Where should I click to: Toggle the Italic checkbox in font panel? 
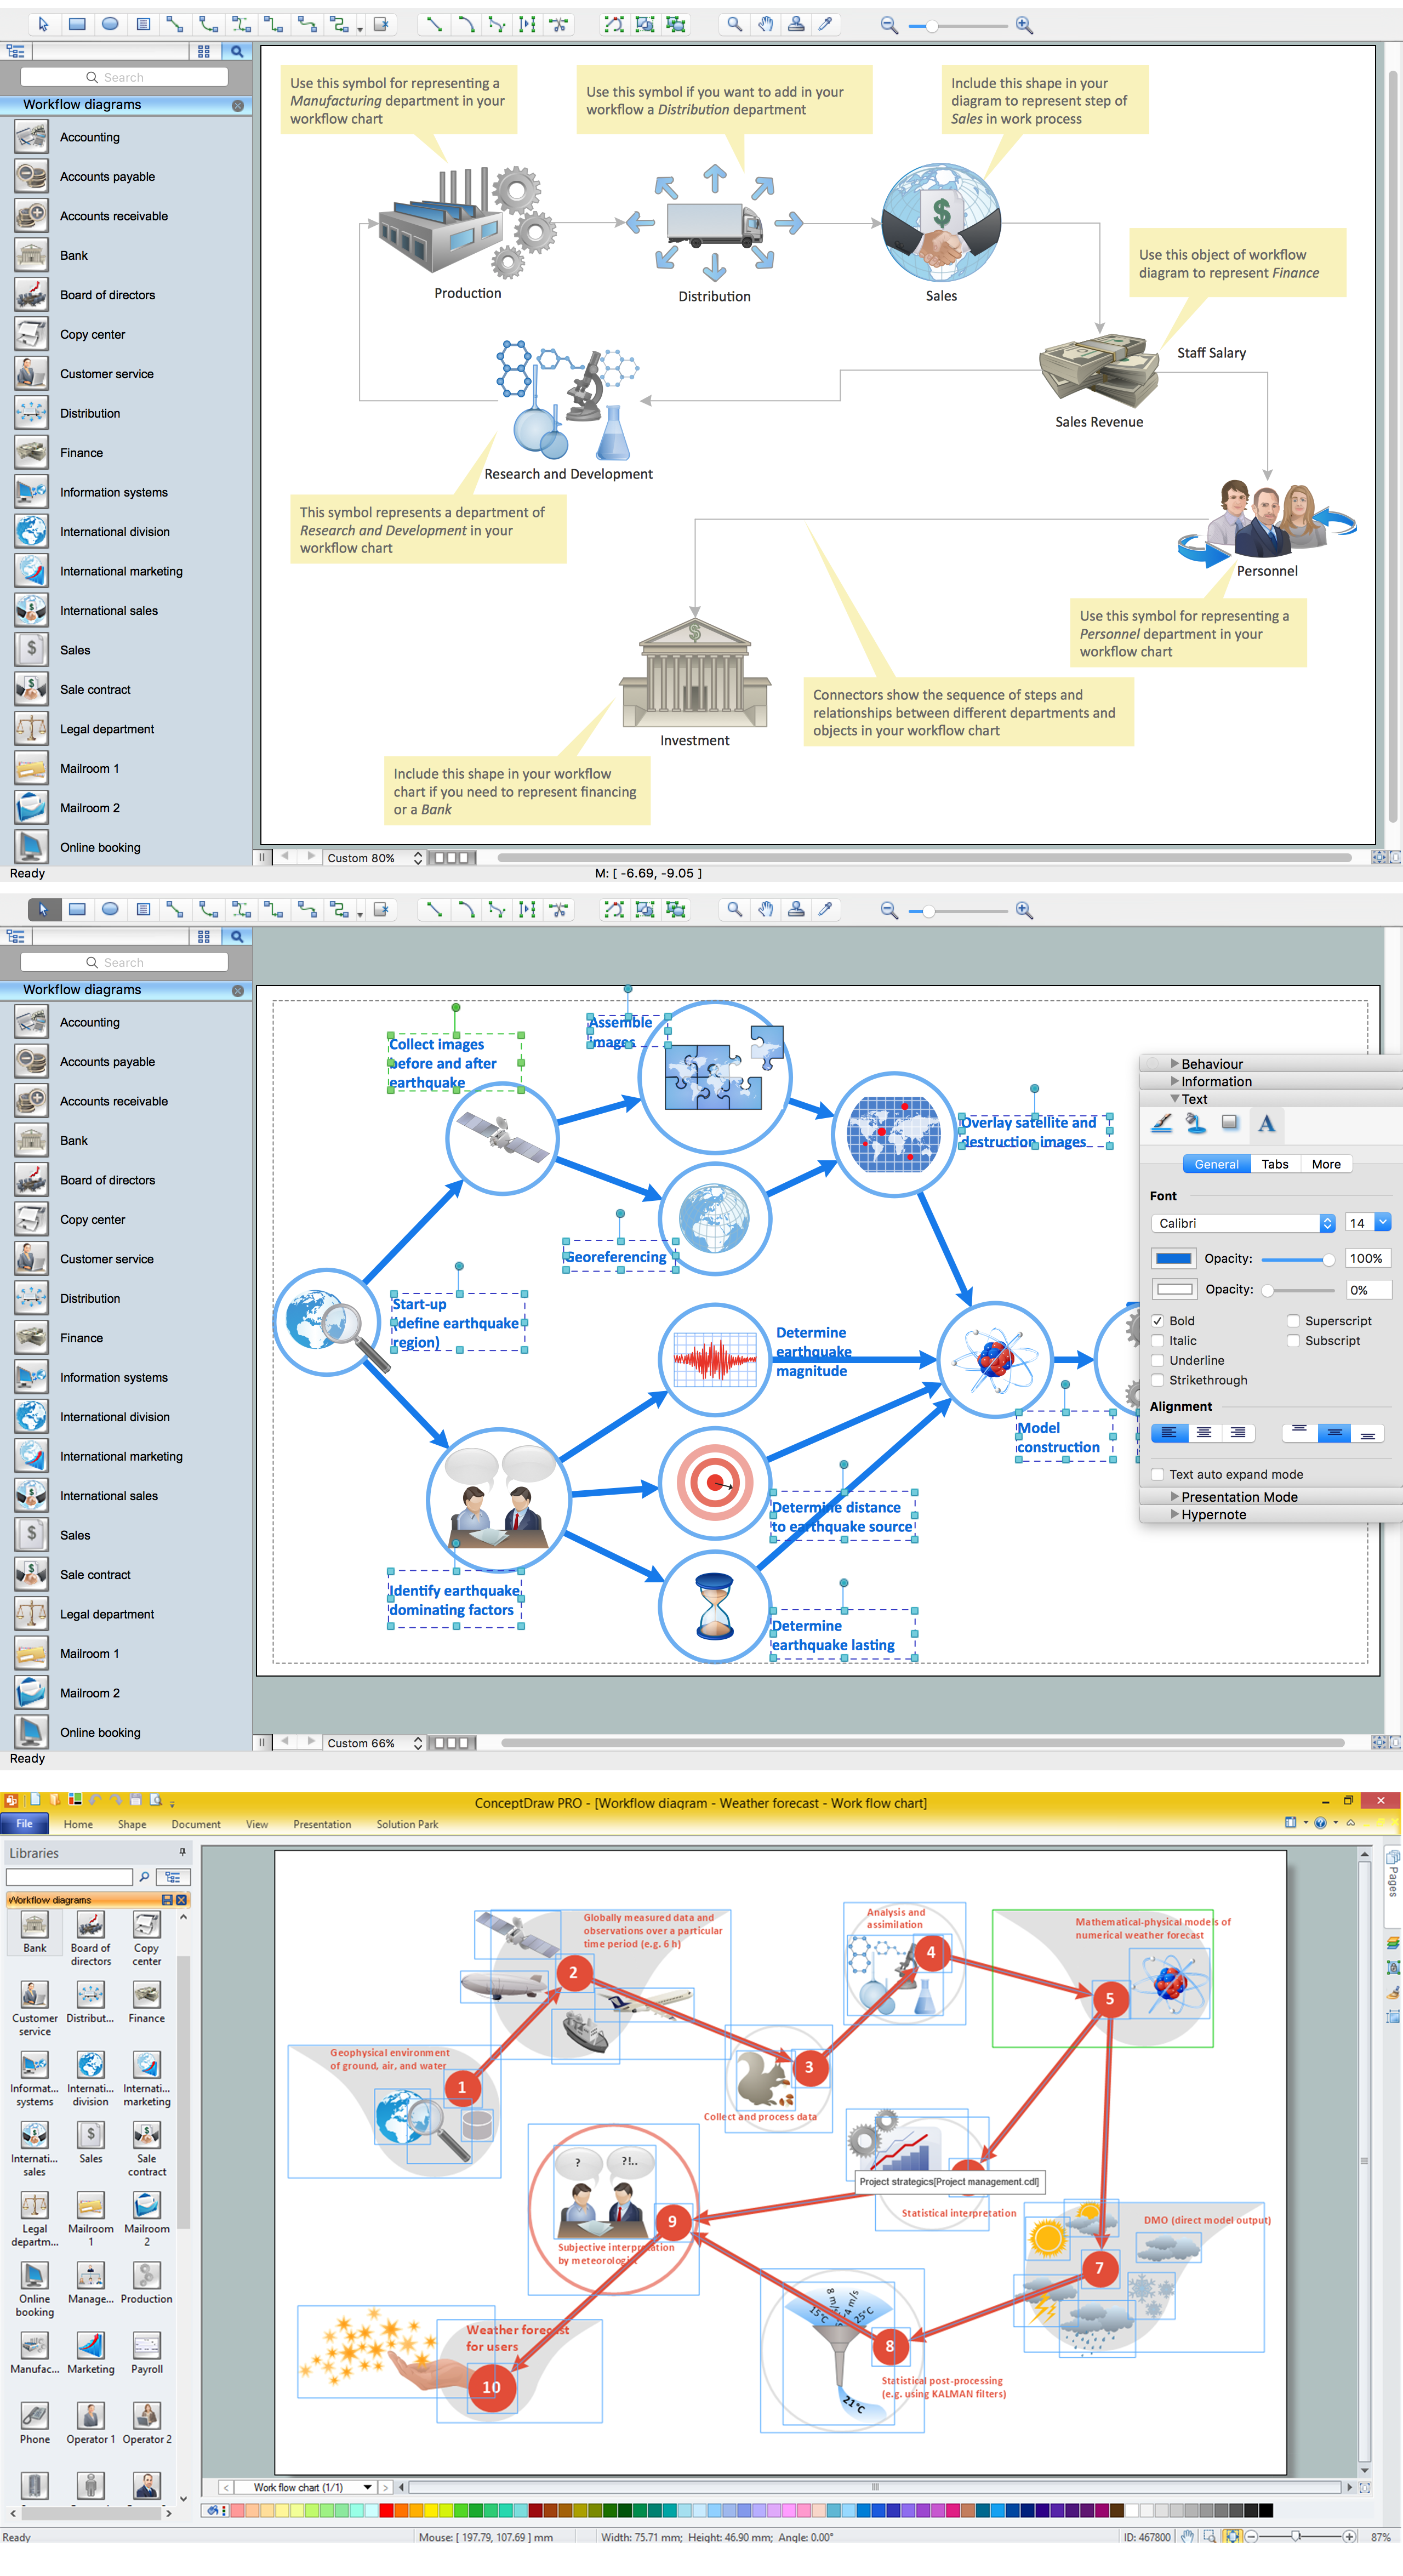pos(1157,1341)
